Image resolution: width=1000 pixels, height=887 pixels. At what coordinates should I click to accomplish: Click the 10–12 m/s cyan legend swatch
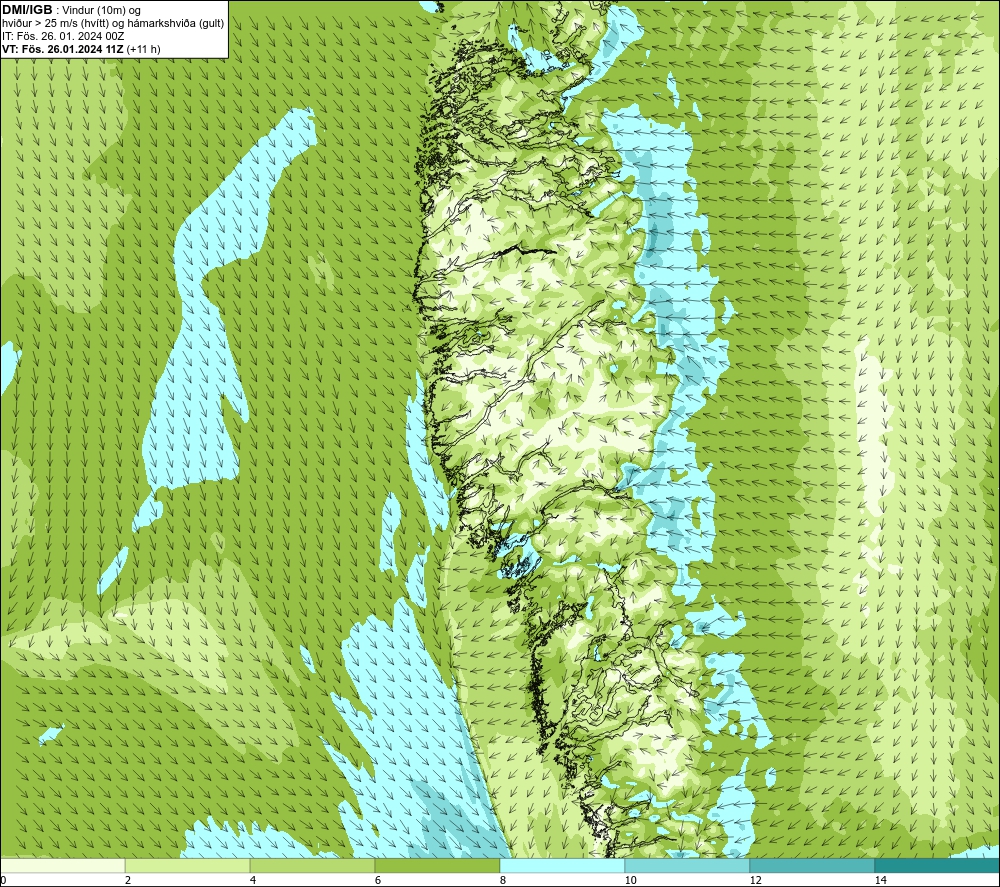688,865
